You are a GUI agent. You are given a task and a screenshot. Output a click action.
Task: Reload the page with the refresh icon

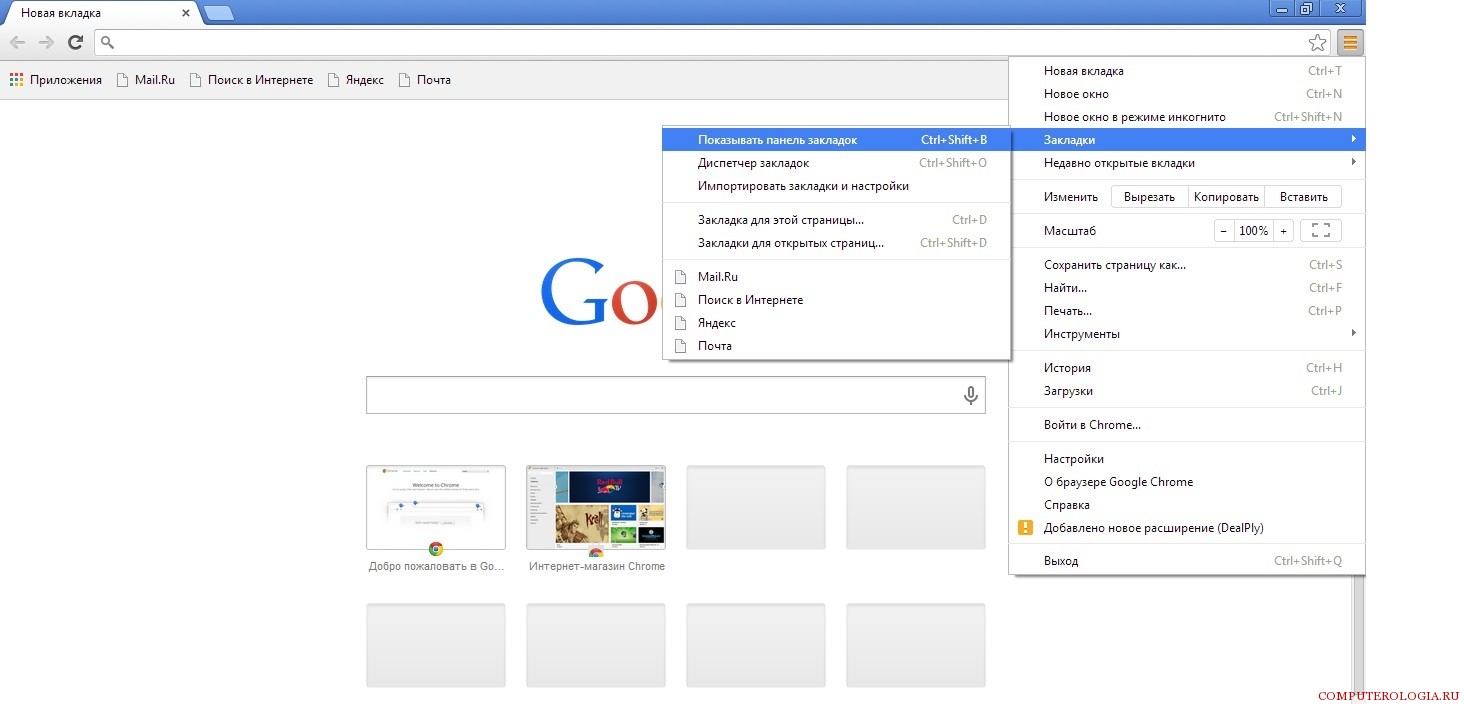[75, 42]
